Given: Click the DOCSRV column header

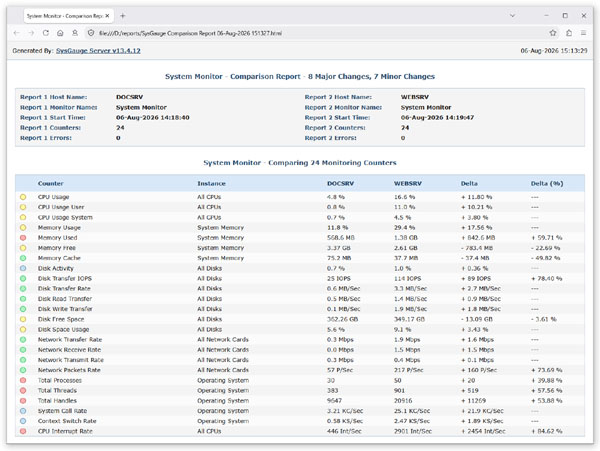Looking at the screenshot, I should [341, 183].
